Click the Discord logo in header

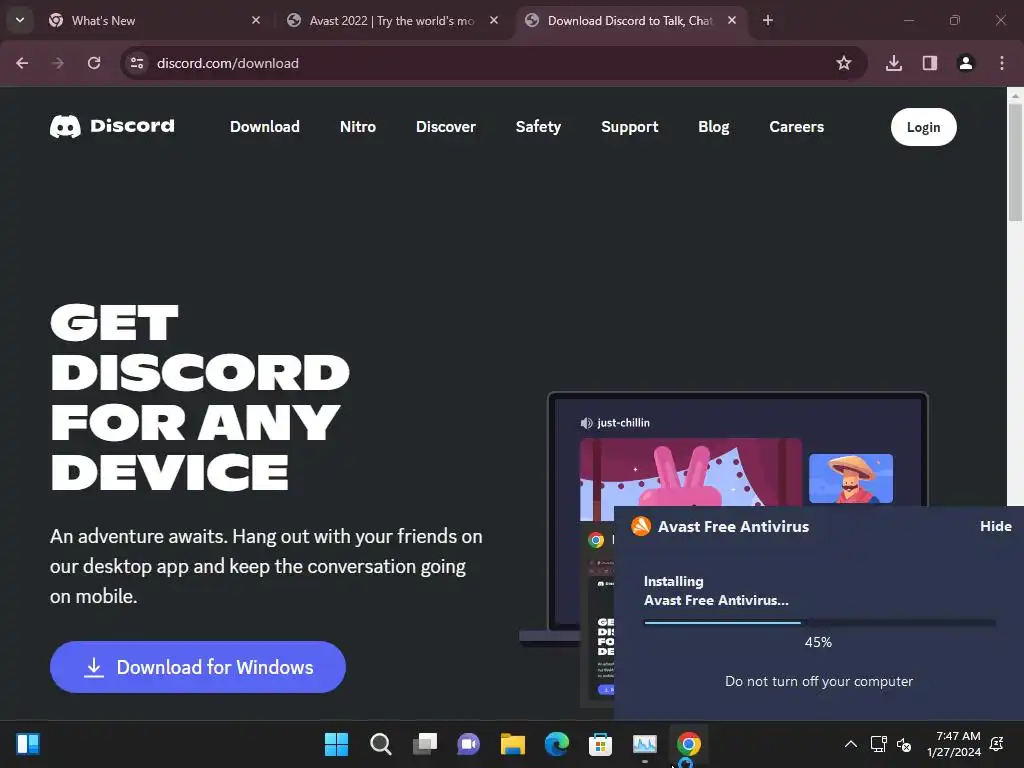(x=112, y=126)
